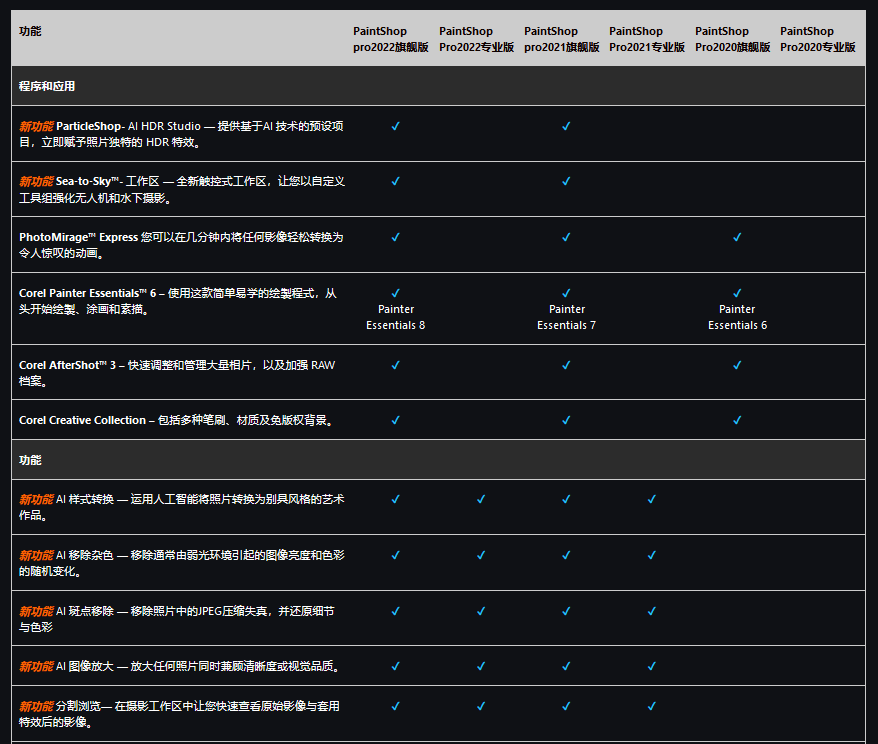Click AI 斑点移除 checkmark under pro2021旗舰版

(x=566, y=610)
